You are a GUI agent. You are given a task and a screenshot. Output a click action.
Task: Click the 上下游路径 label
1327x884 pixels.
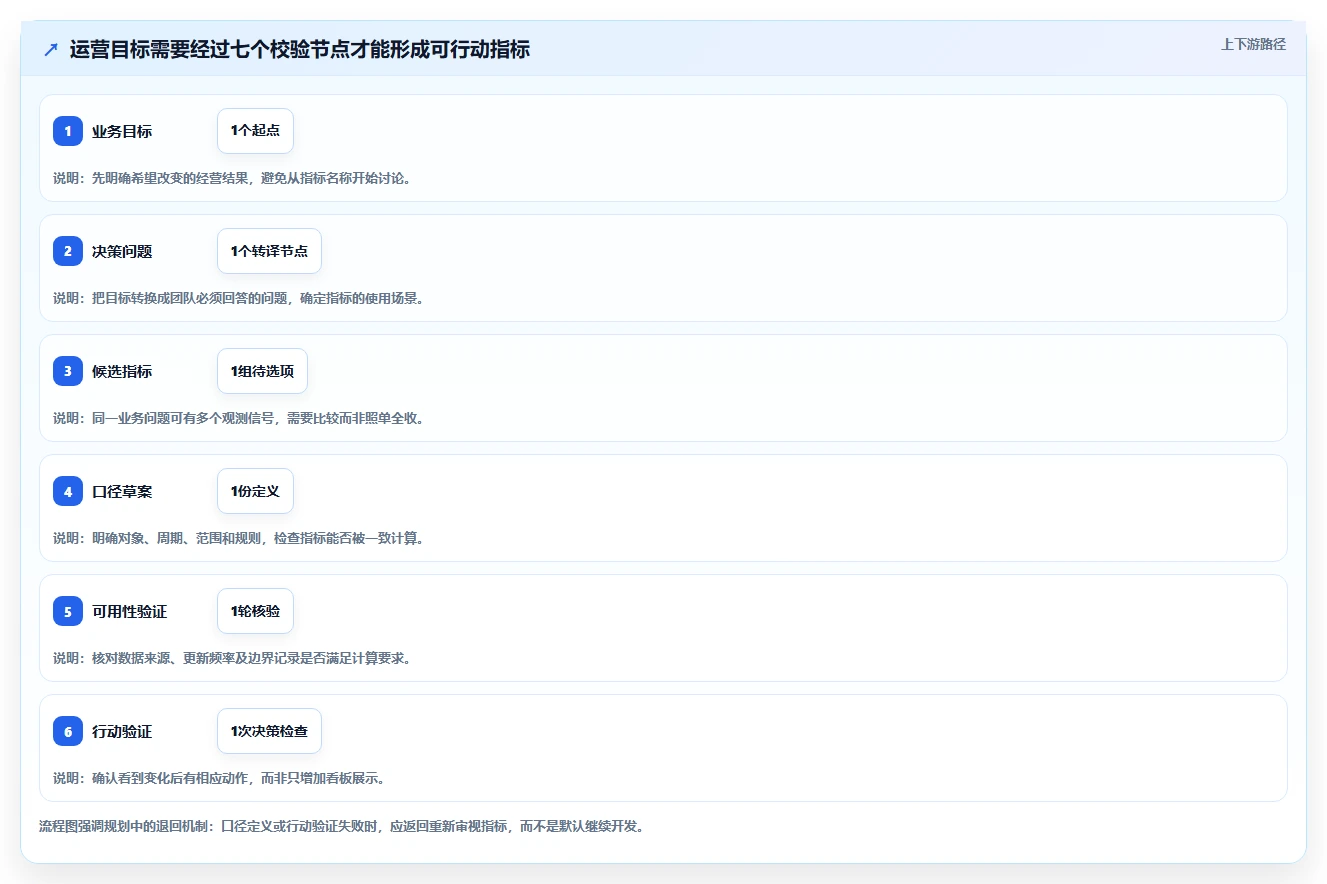click(x=1253, y=44)
